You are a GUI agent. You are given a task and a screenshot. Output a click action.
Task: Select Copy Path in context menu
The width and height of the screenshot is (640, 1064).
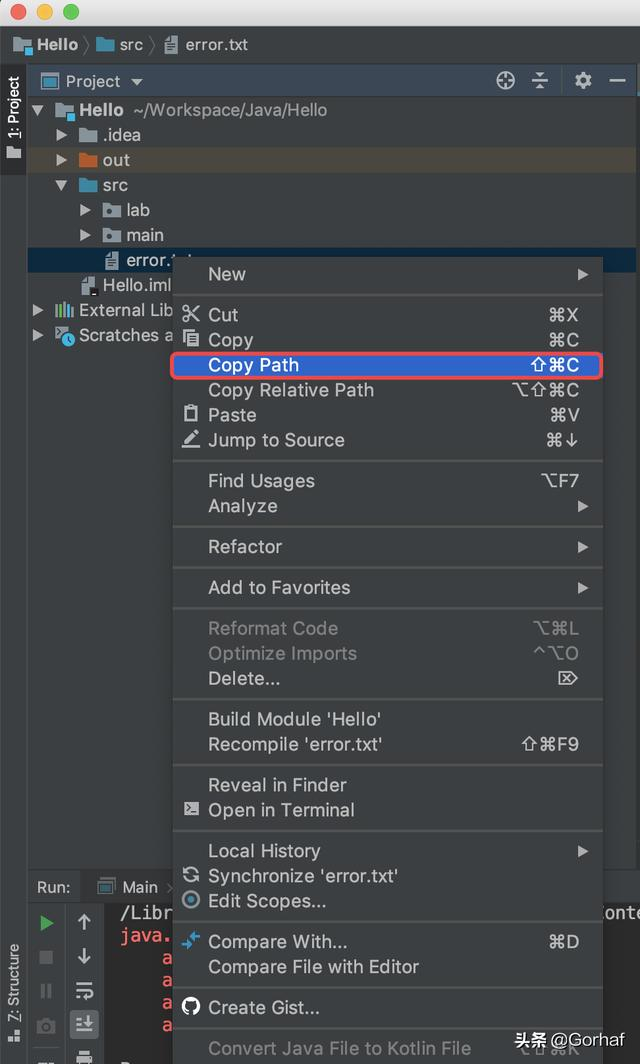point(387,365)
